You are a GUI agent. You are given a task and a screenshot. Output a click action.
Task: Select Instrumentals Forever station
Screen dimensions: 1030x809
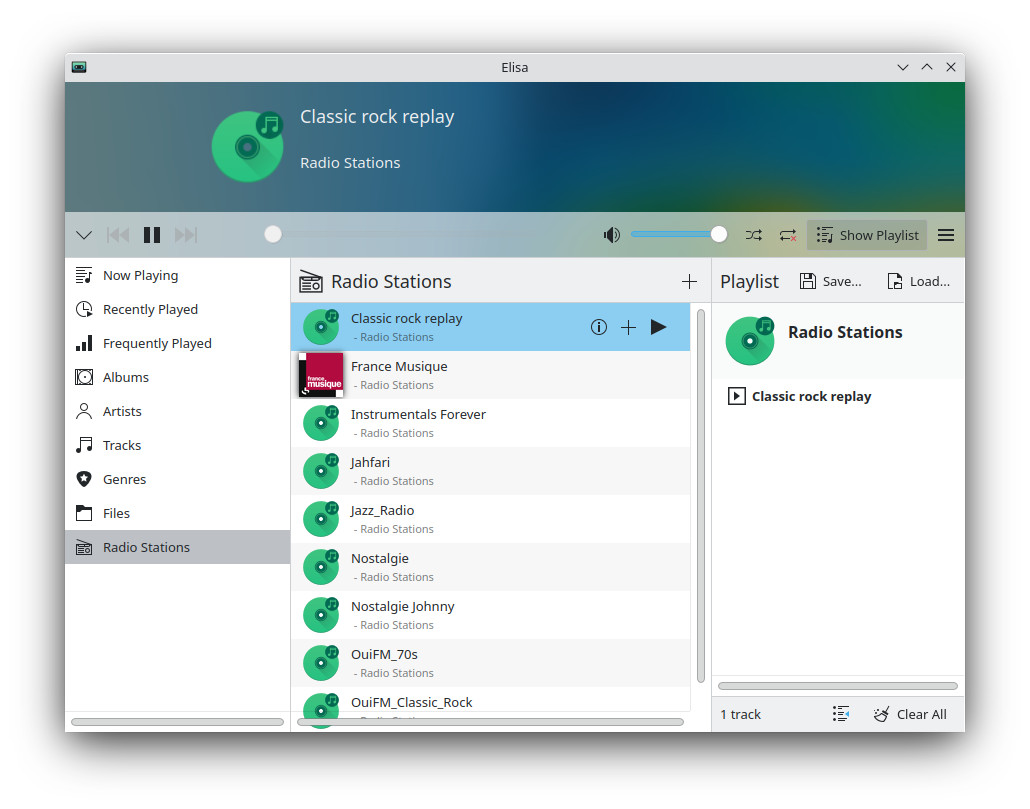(490, 423)
